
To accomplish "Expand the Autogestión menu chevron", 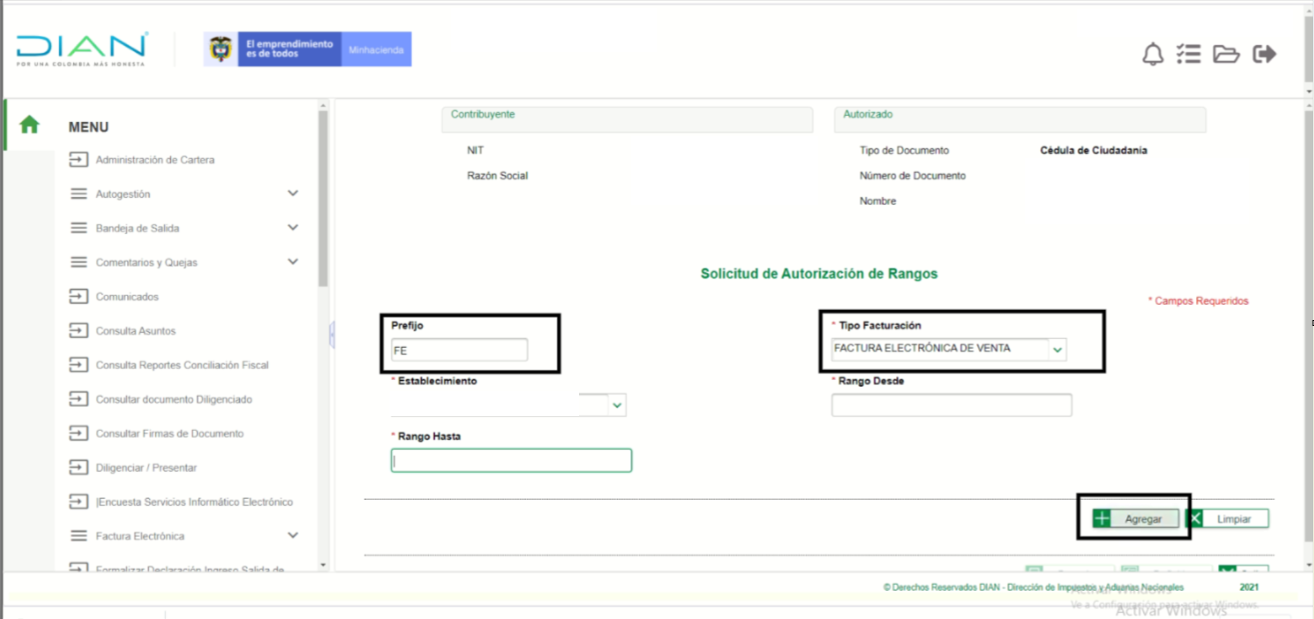I will [x=293, y=193].
